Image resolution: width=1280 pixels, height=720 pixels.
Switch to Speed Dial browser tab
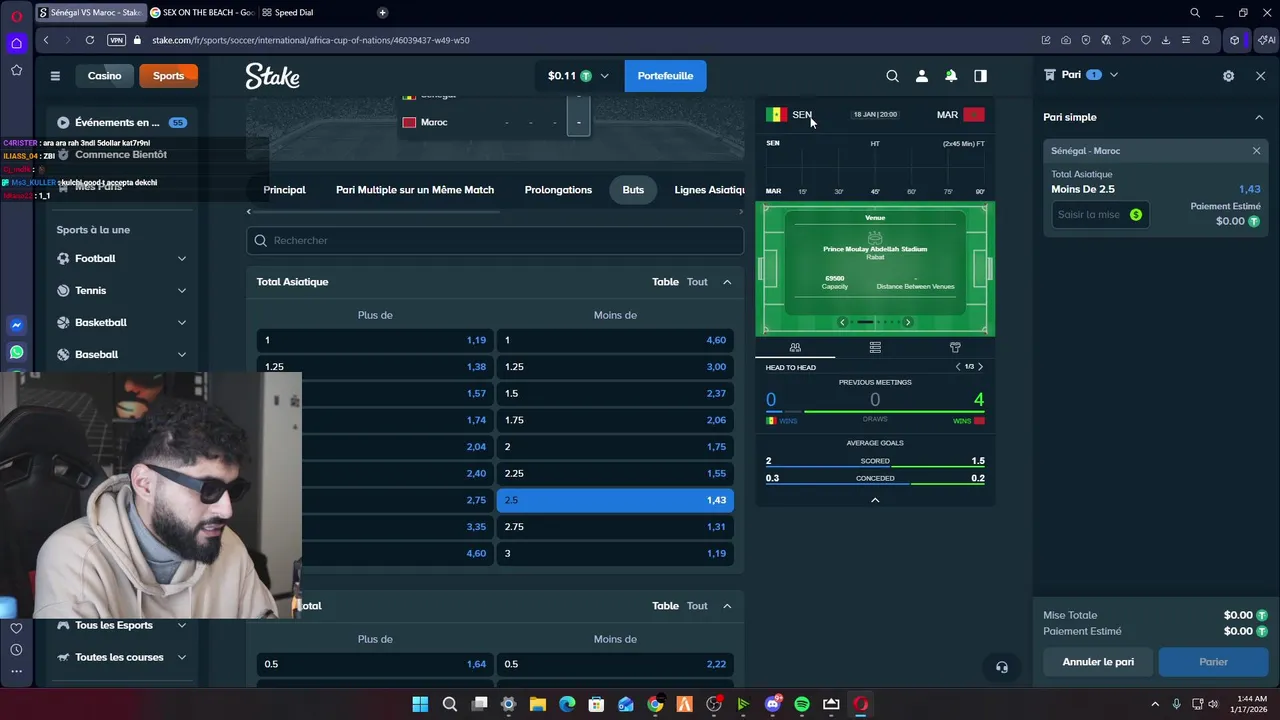click(x=294, y=13)
